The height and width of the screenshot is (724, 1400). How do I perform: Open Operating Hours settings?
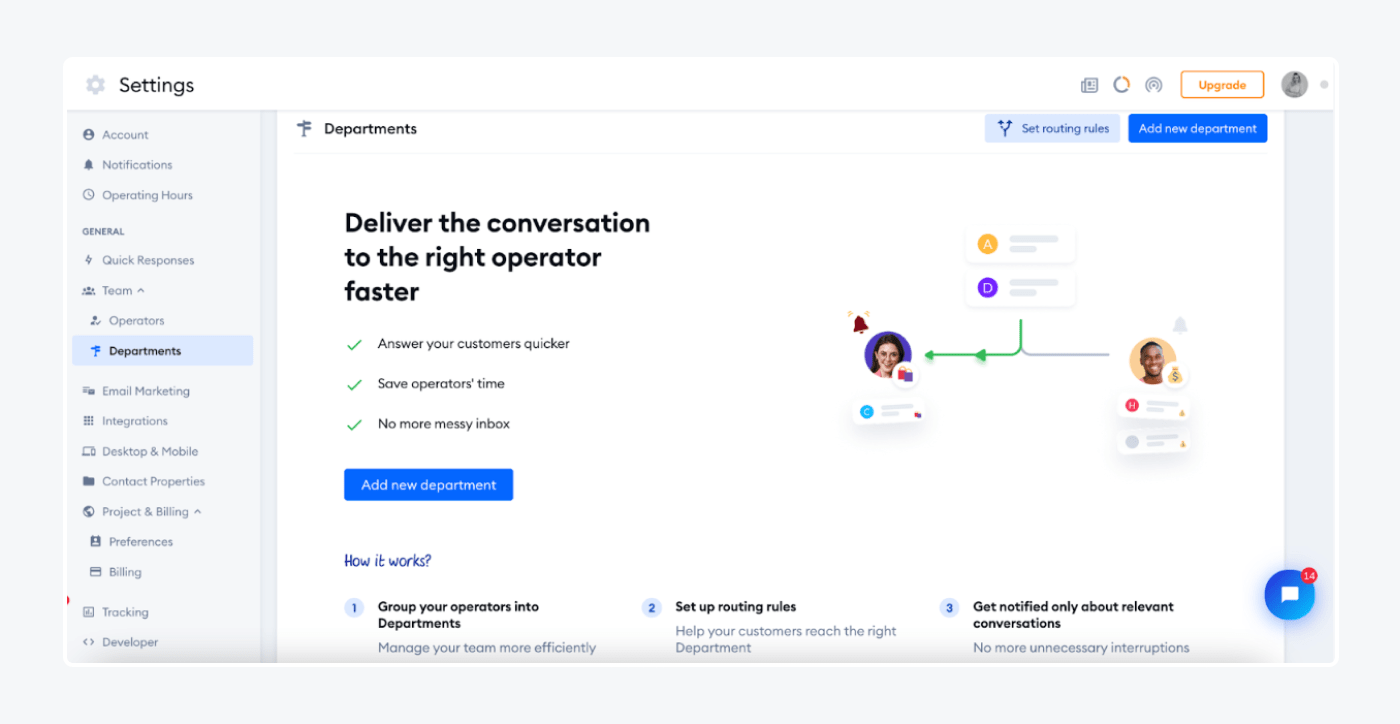tap(147, 195)
